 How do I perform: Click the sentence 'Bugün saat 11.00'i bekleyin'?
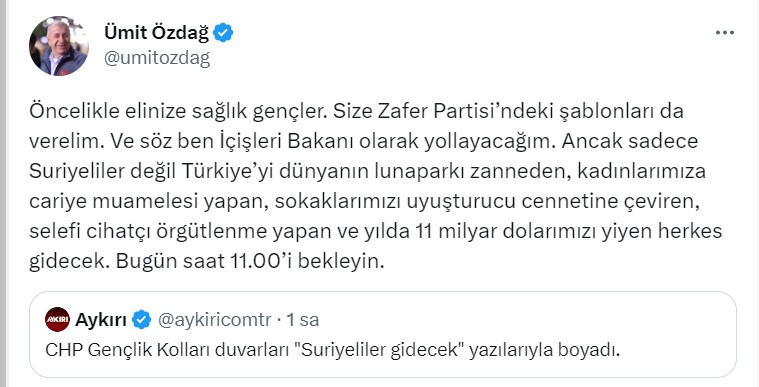pyautogui.click(x=250, y=262)
